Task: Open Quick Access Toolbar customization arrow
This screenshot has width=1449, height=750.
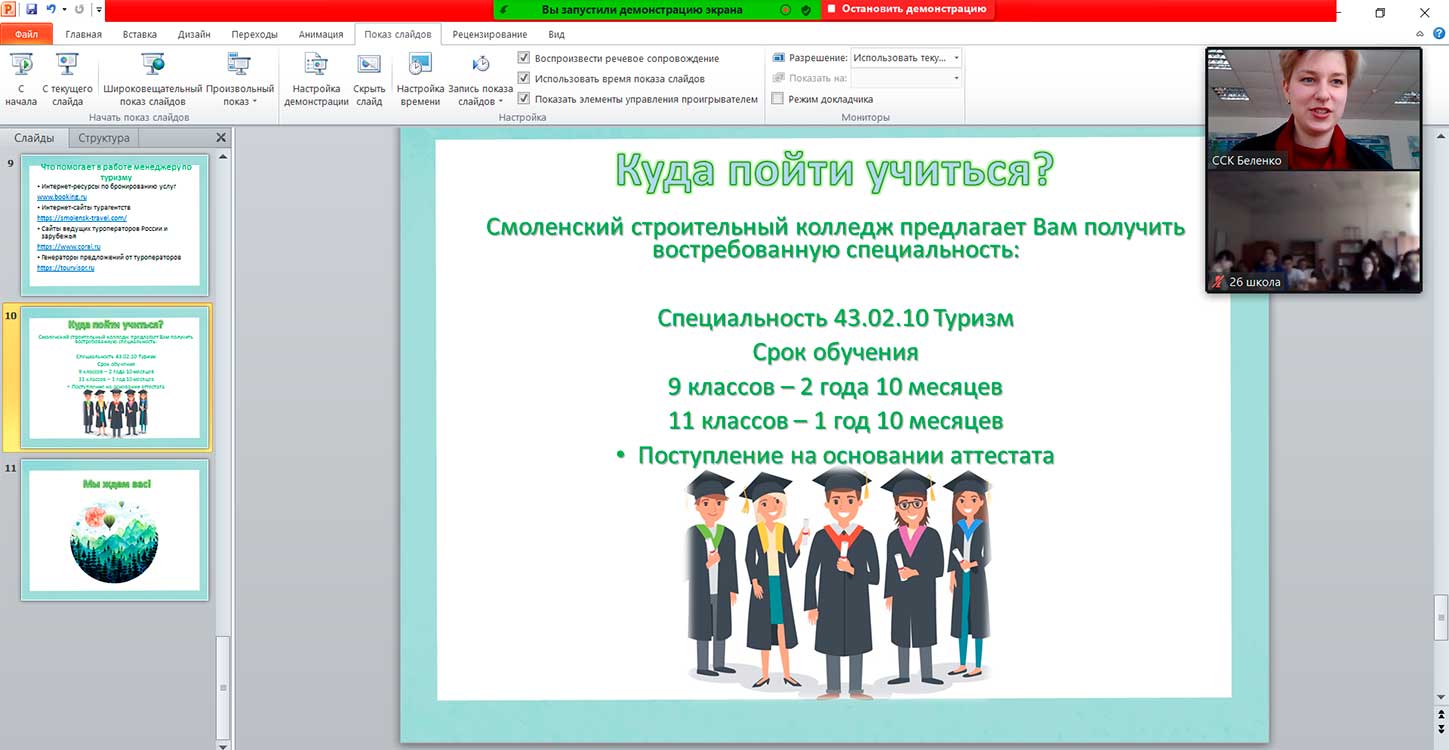Action: [99, 10]
